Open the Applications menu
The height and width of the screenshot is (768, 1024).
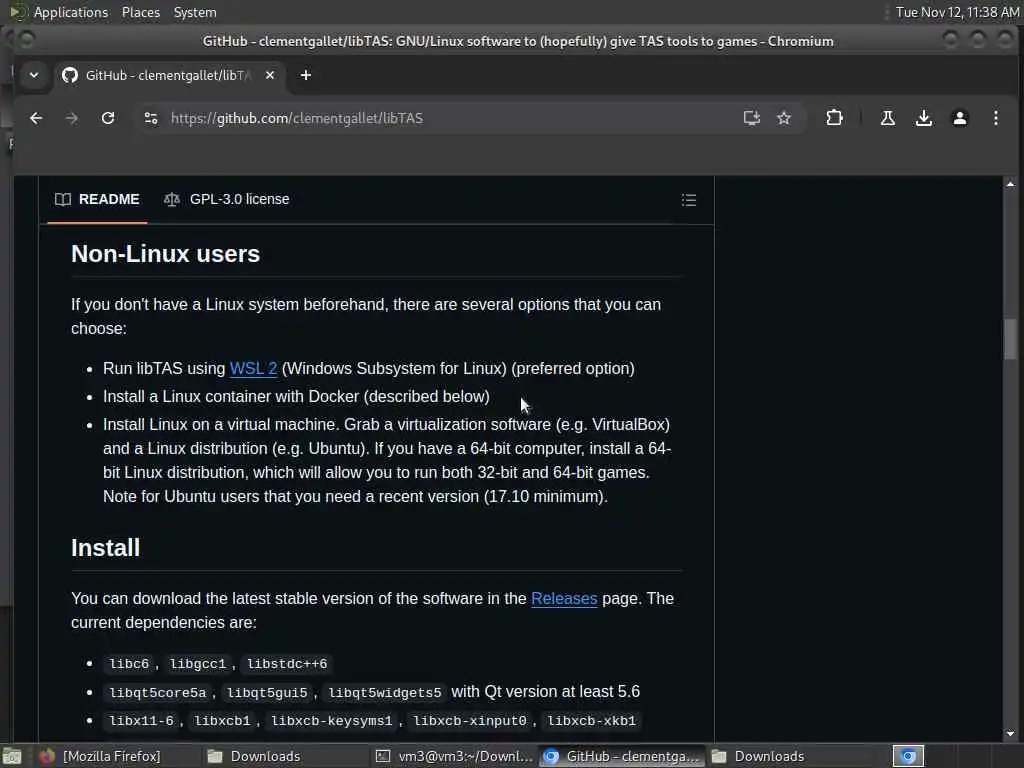[71, 12]
